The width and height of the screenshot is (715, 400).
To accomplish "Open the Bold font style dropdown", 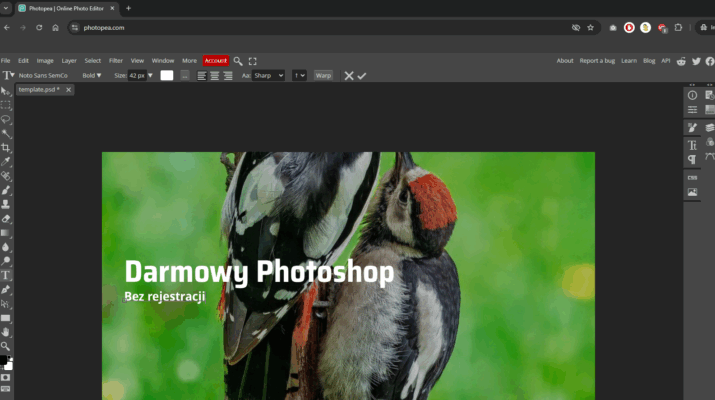I will (x=92, y=76).
